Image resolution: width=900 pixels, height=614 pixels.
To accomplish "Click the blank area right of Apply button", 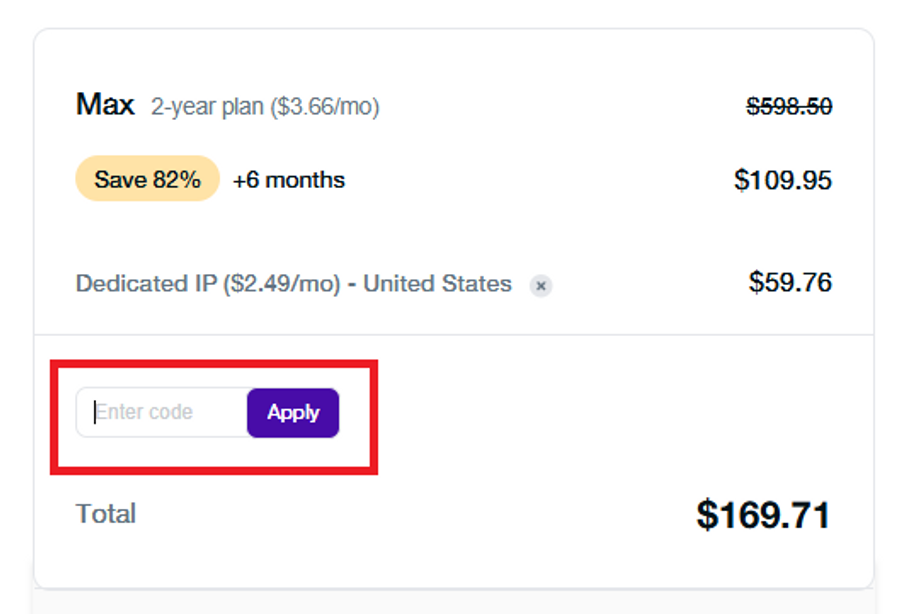I will click(x=600, y=412).
